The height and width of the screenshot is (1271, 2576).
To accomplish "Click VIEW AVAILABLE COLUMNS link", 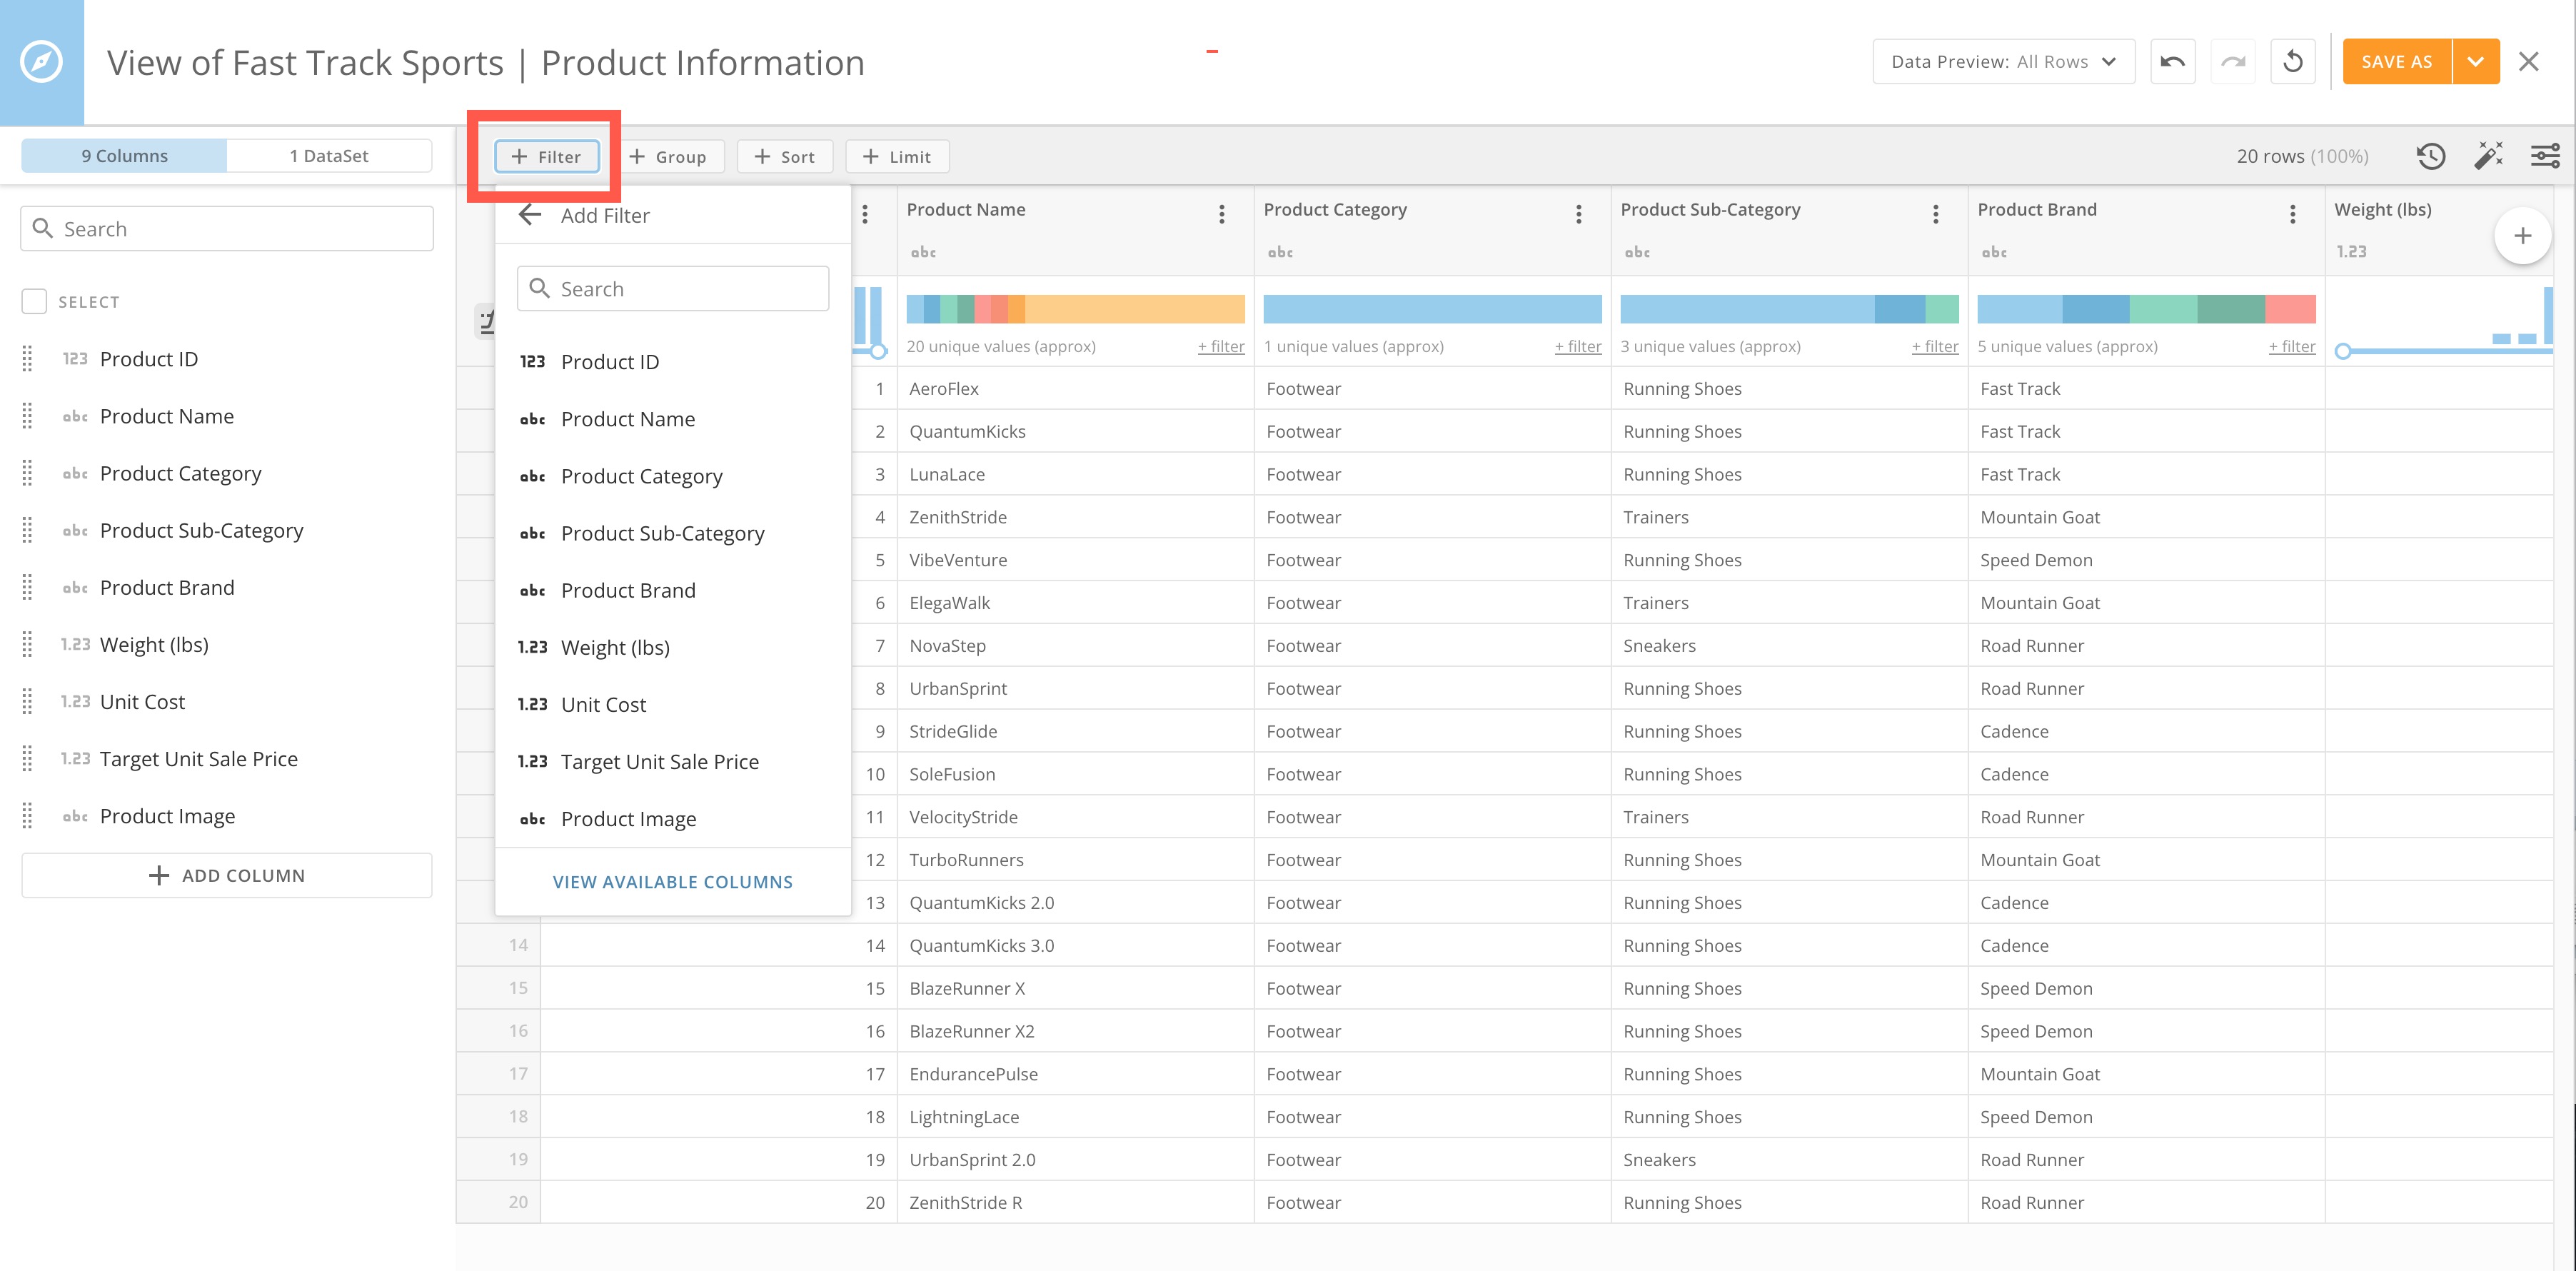I will [x=672, y=881].
